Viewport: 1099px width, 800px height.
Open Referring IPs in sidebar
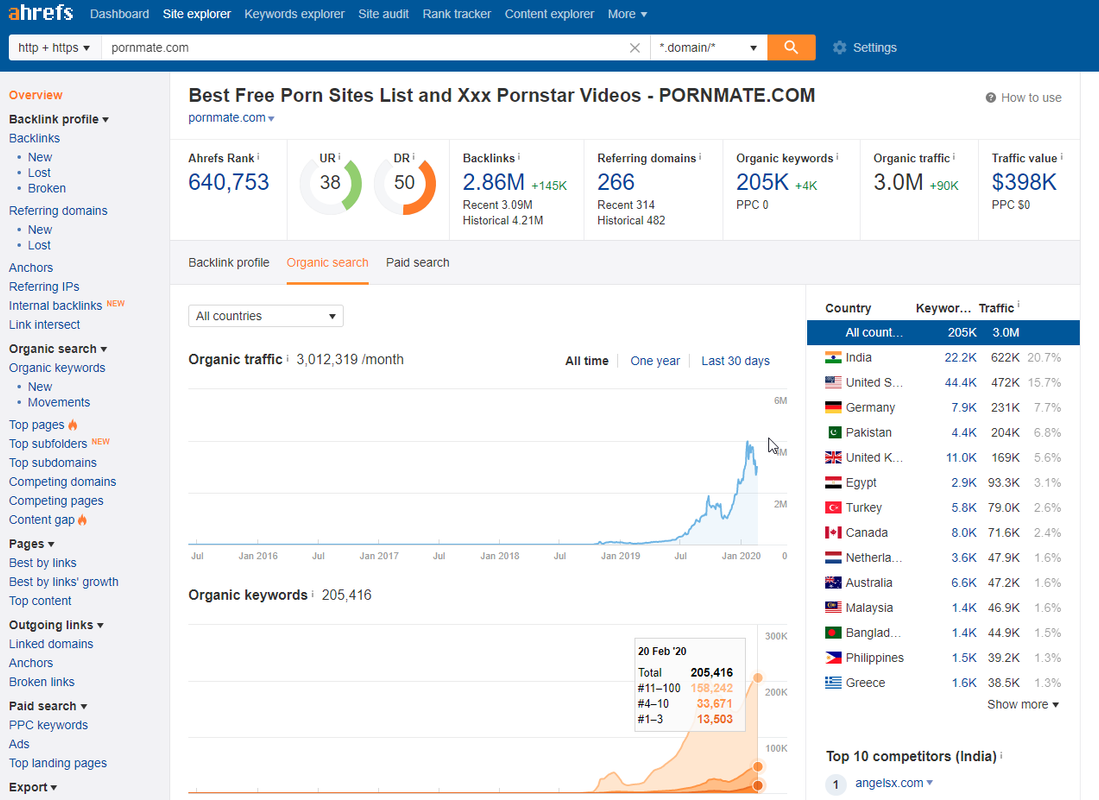tap(44, 287)
